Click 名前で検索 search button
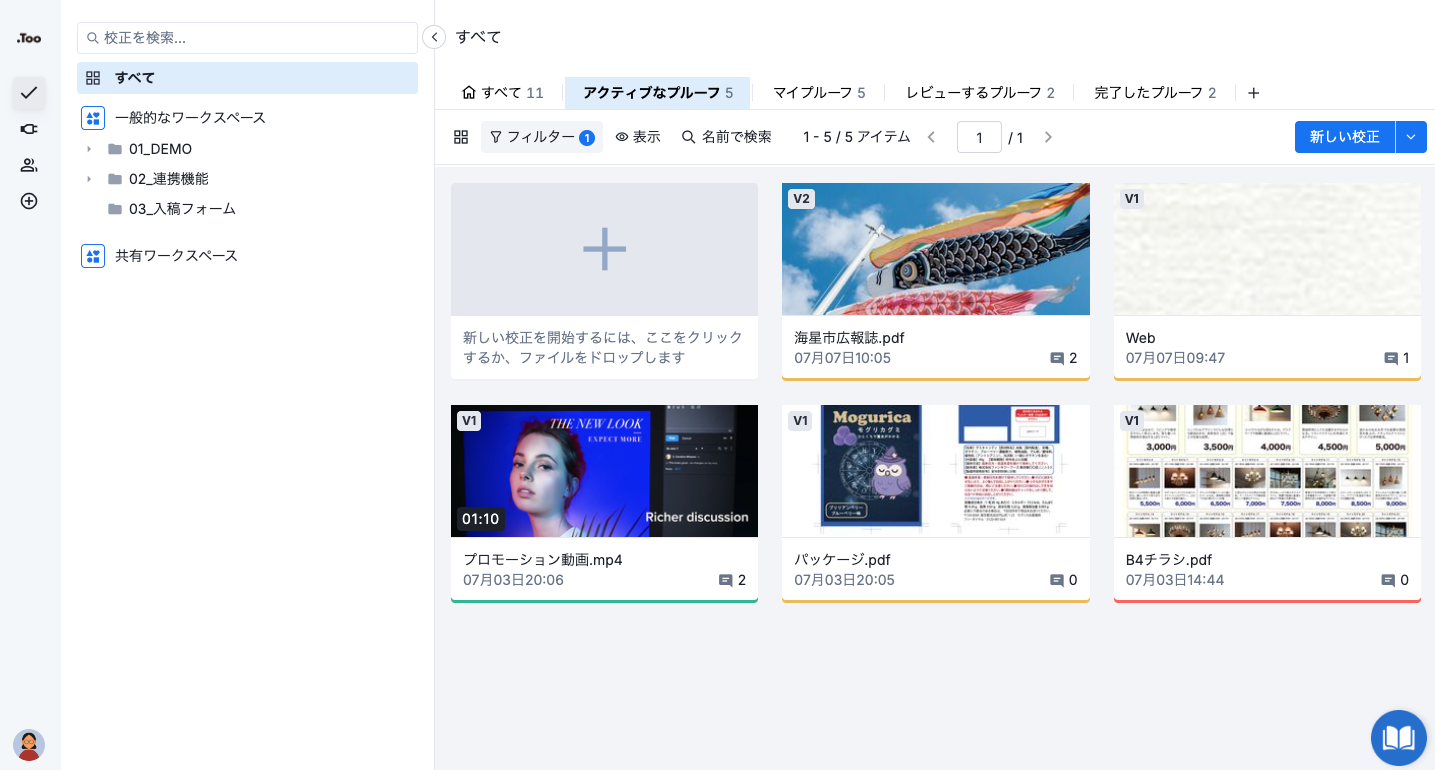 727,137
